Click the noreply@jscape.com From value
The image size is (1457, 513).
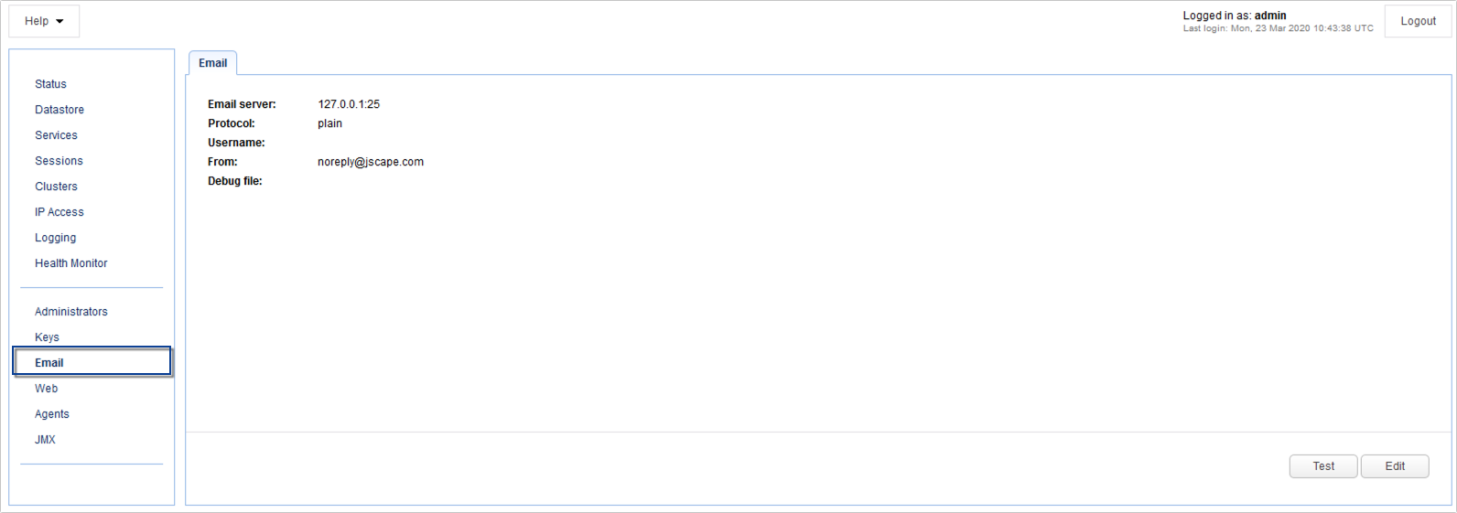(x=371, y=162)
